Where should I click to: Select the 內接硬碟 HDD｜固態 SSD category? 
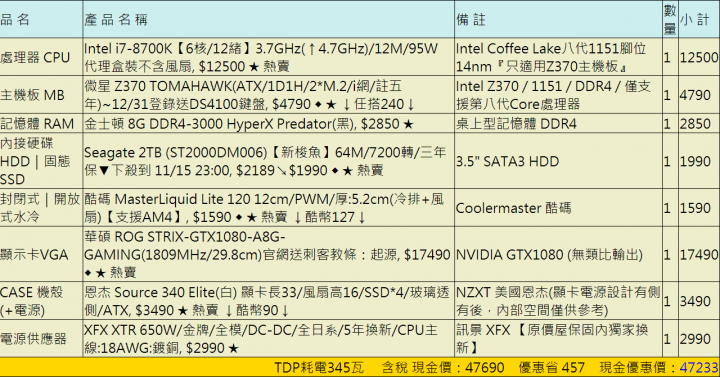coord(35,161)
